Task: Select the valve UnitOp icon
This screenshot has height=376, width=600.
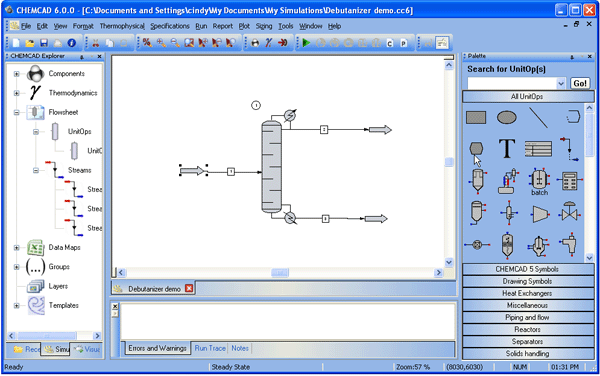Action: coord(570,212)
